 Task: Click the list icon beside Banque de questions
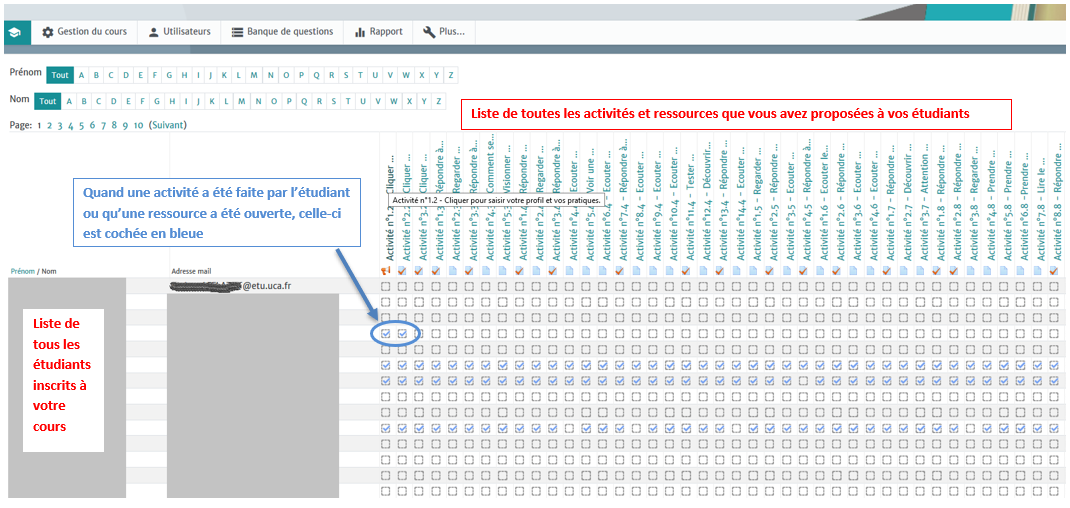click(x=237, y=32)
